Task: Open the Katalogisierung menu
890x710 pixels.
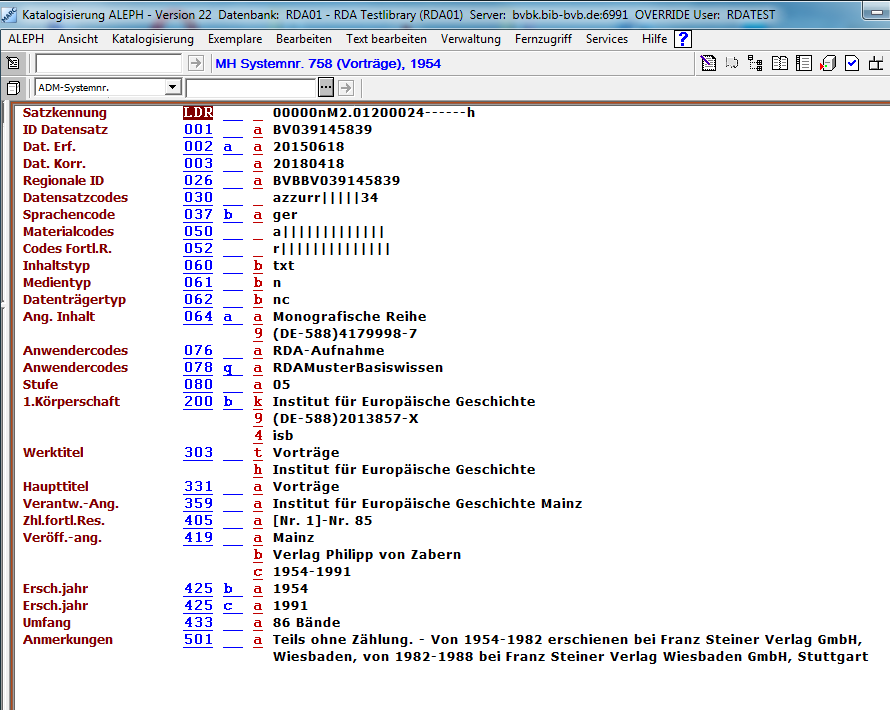Action: coord(153,39)
